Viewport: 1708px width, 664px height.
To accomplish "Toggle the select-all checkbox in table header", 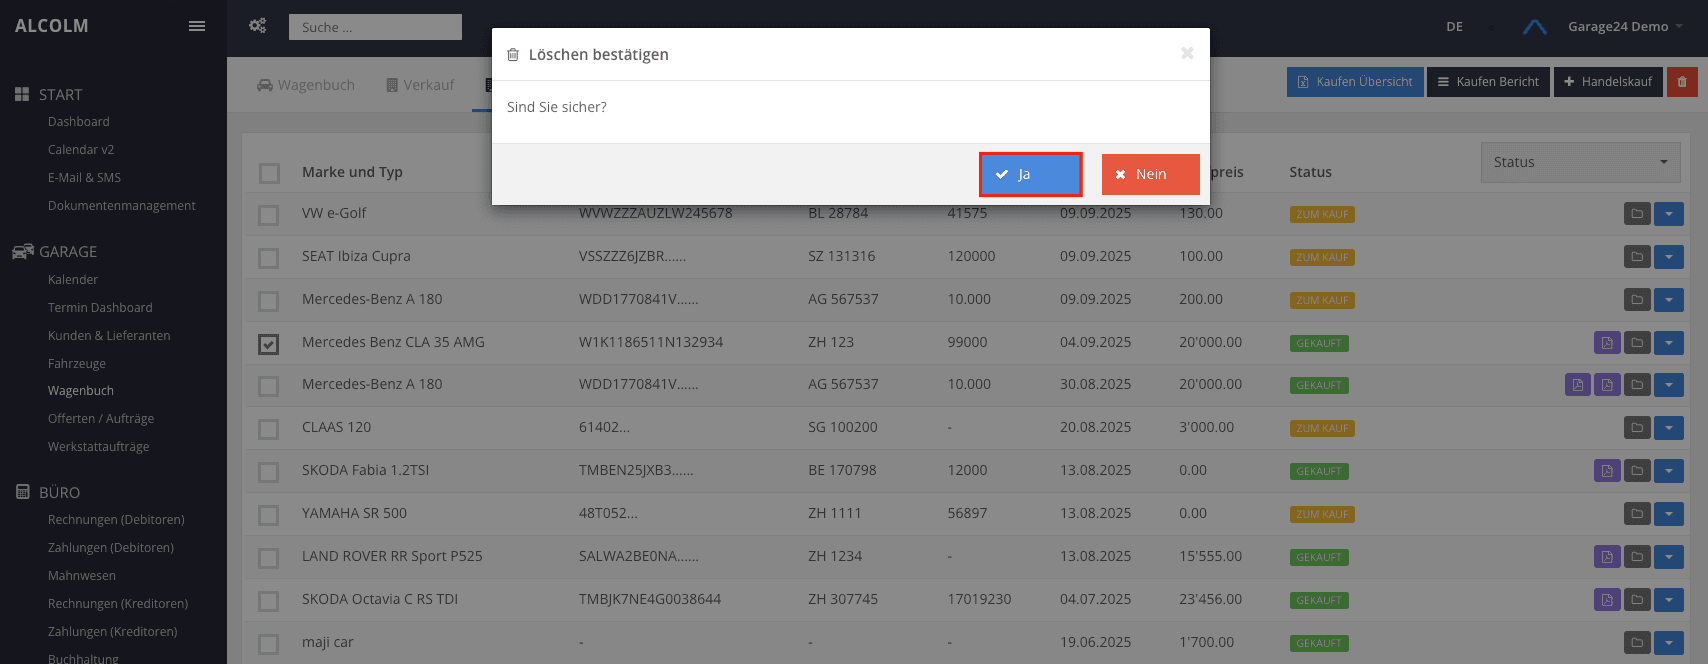I will coord(269,173).
